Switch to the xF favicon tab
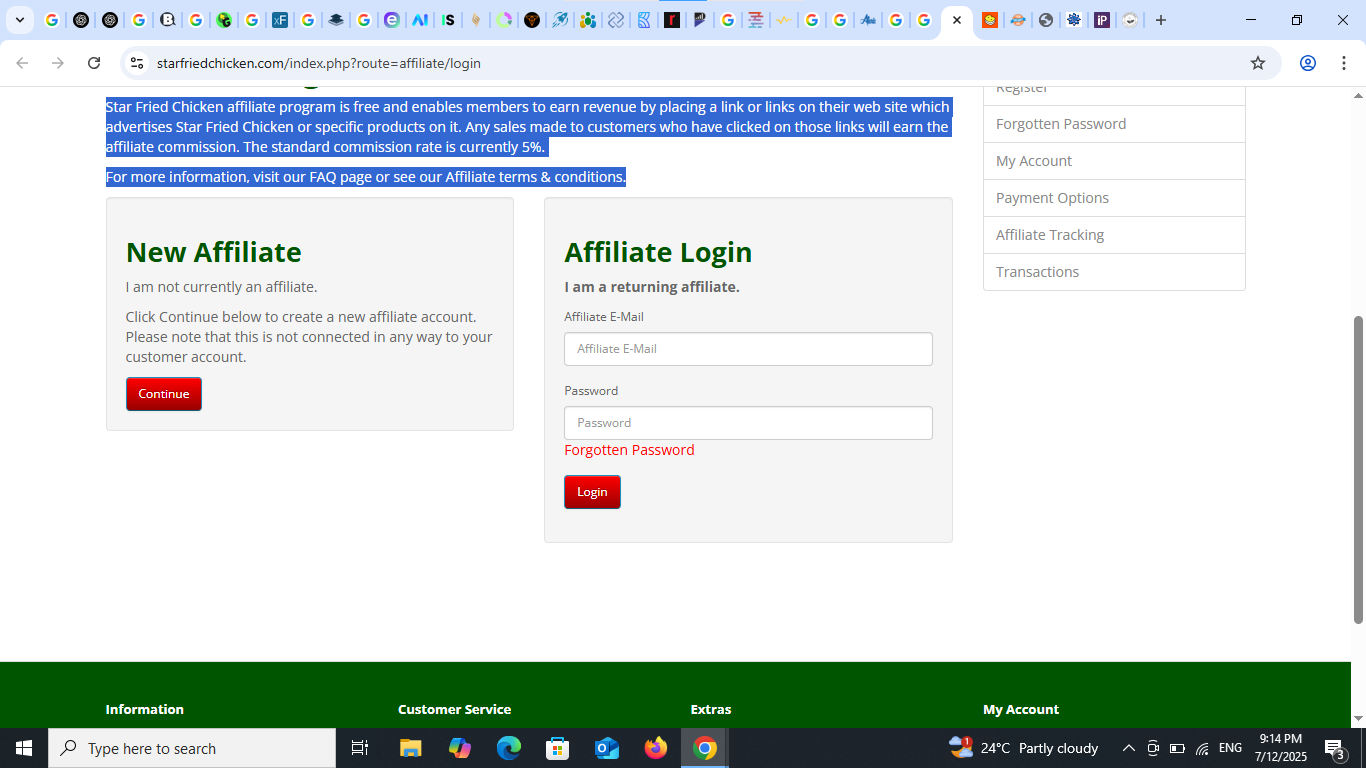The height and width of the screenshot is (768, 1366). click(280, 20)
